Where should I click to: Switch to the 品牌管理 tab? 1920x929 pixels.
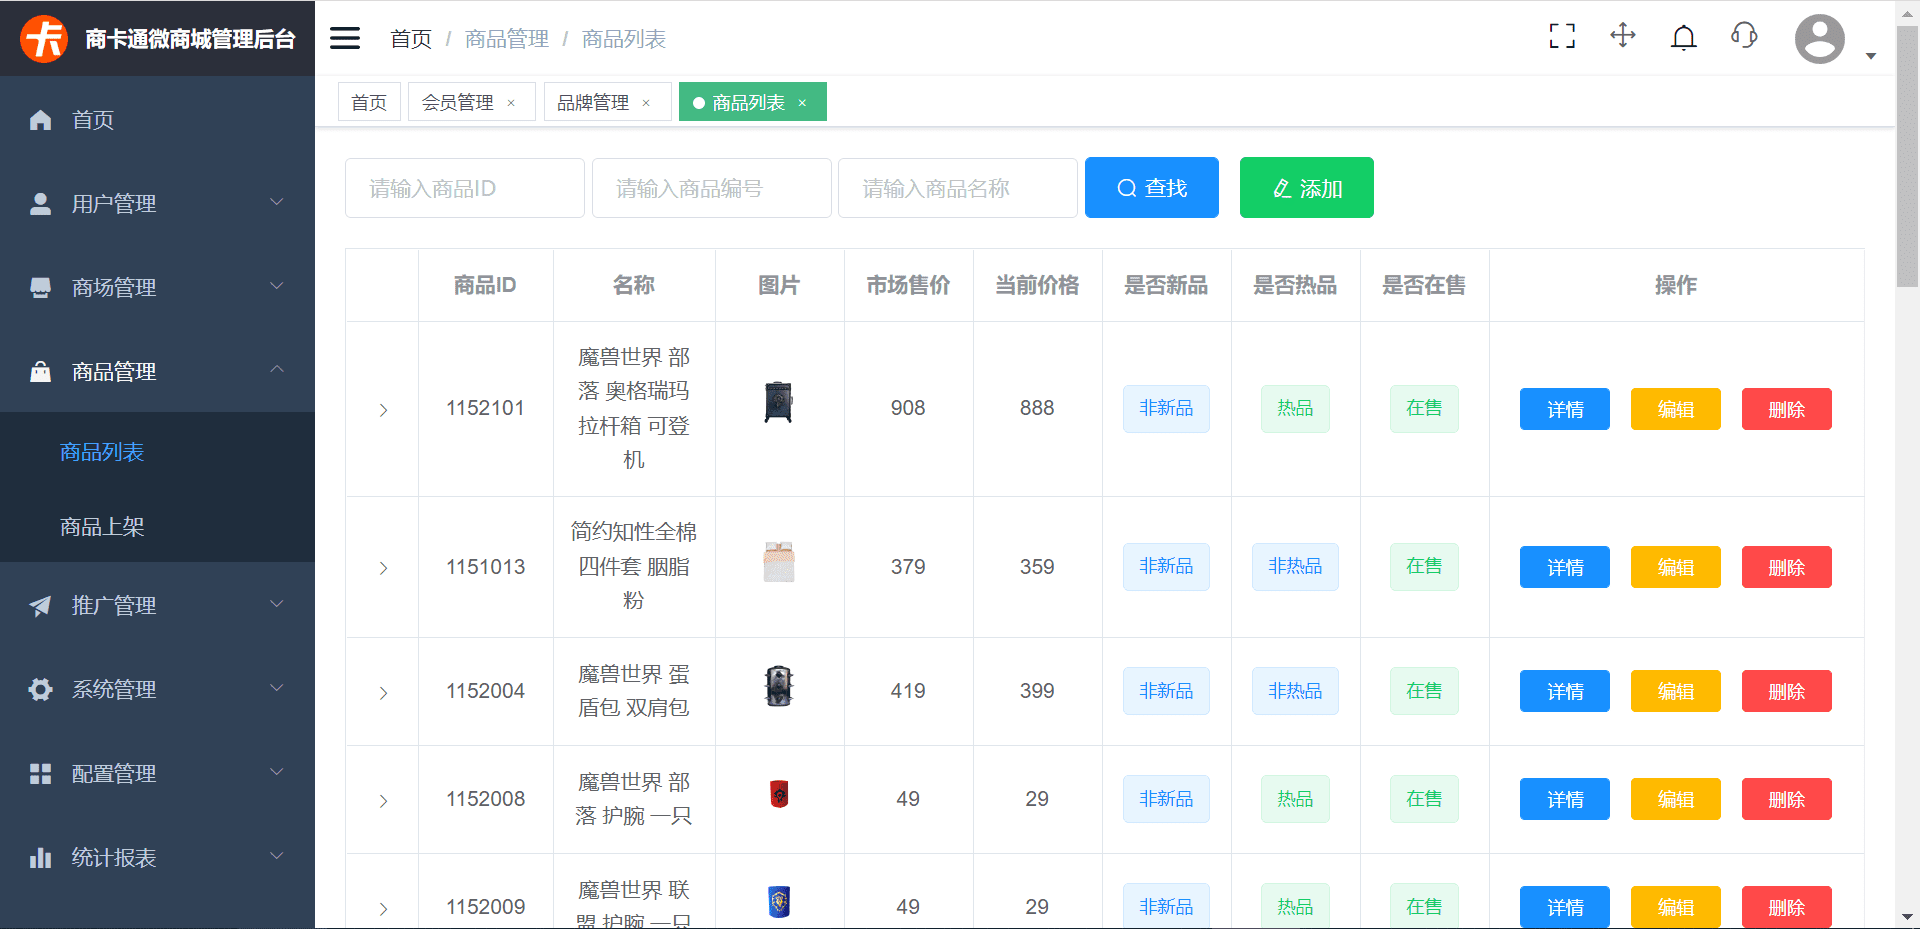(x=592, y=101)
